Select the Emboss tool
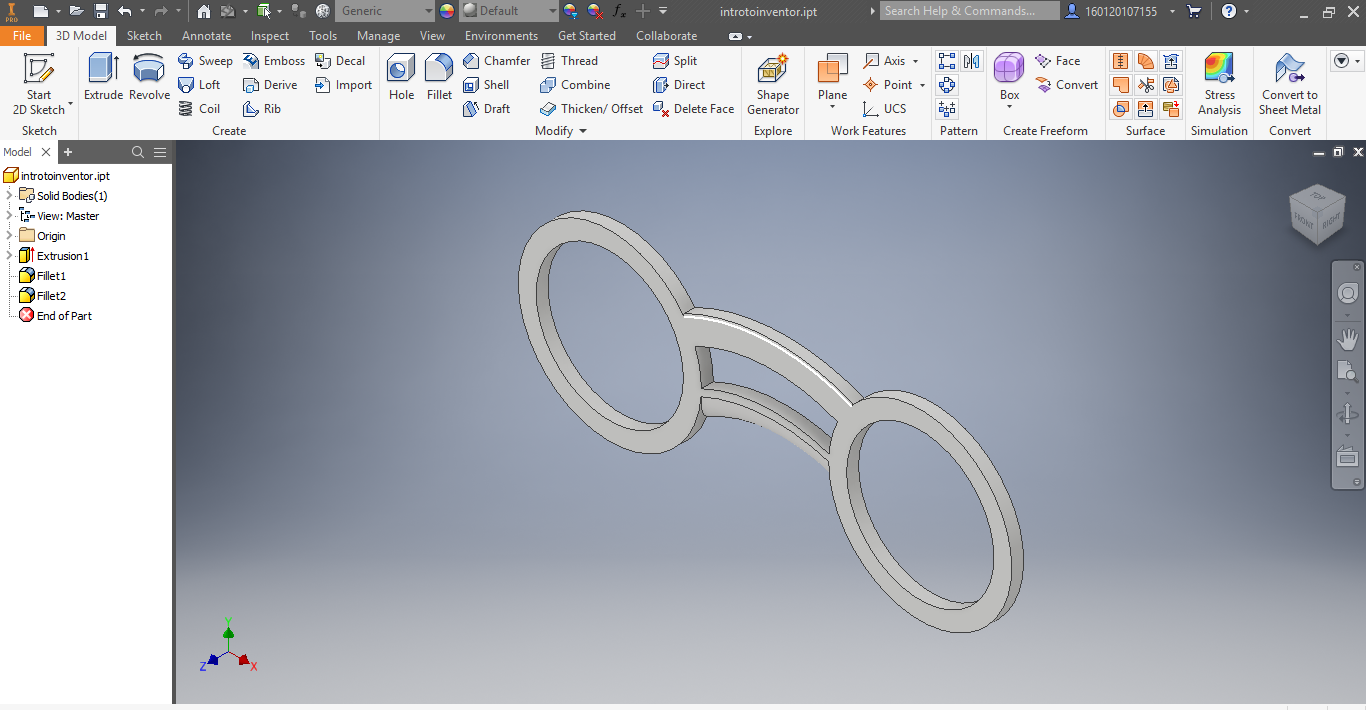The height and width of the screenshot is (710, 1366). click(274, 61)
